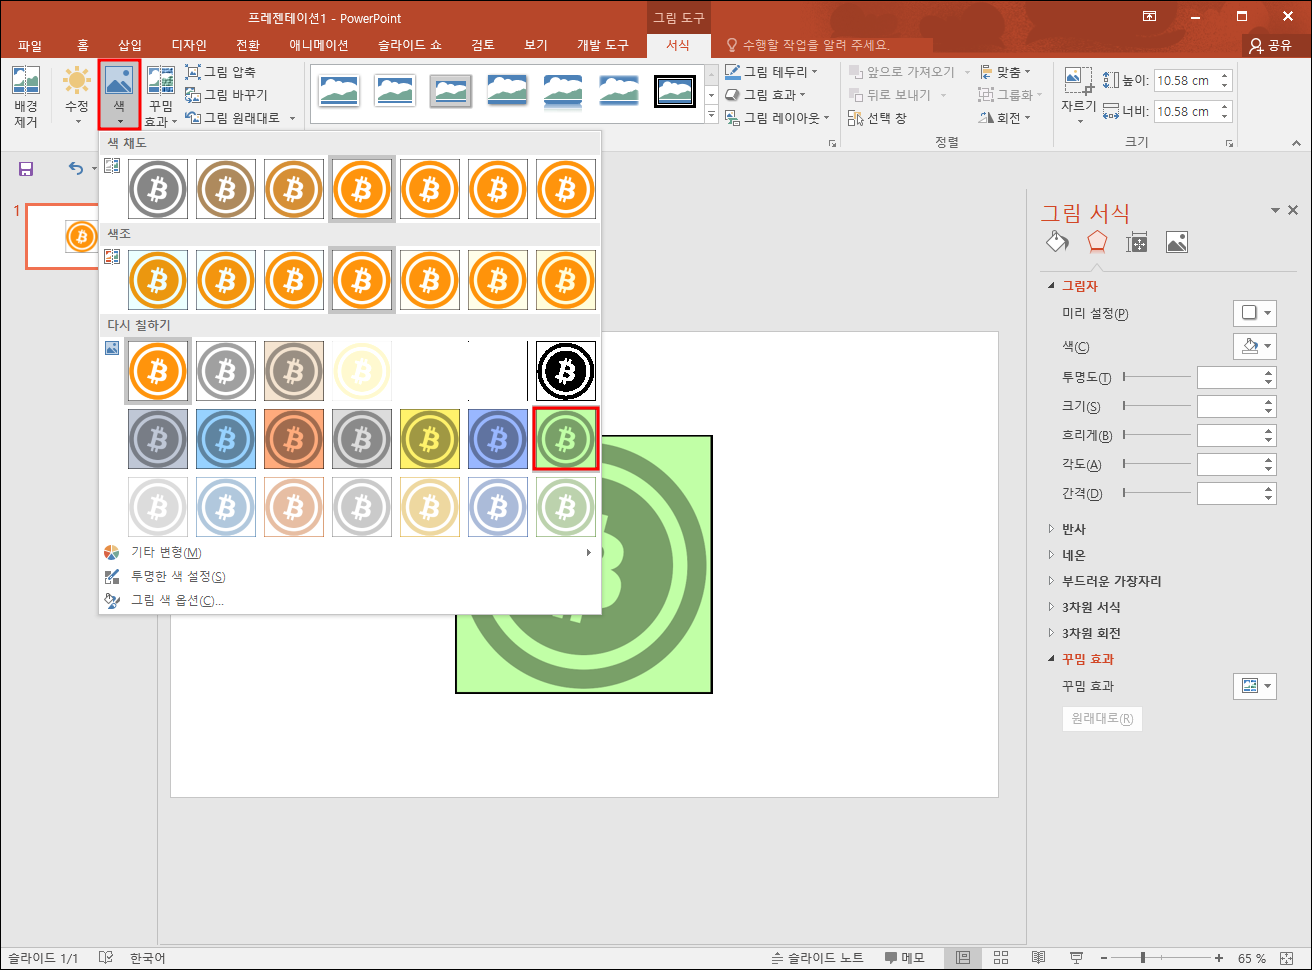The height and width of the screenshot is (970, 1312).
Task: Open 꾸밈 효과 artistic effects in ribbon
Action: tap(161, 97)
